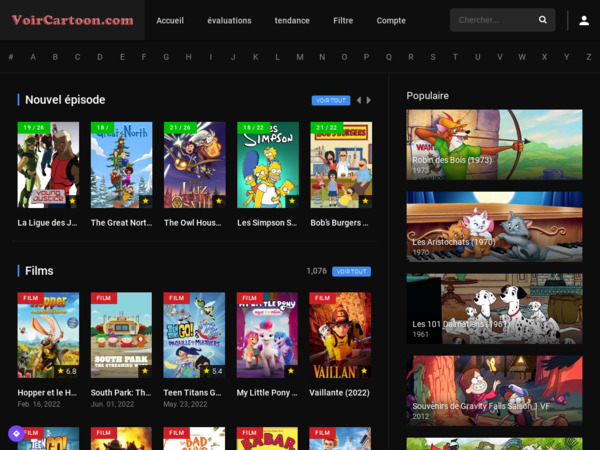This screenshot has width=600, height=450.
Task: Filter titles by letter G
Action: pyautogui.click(x=166, y=57)
